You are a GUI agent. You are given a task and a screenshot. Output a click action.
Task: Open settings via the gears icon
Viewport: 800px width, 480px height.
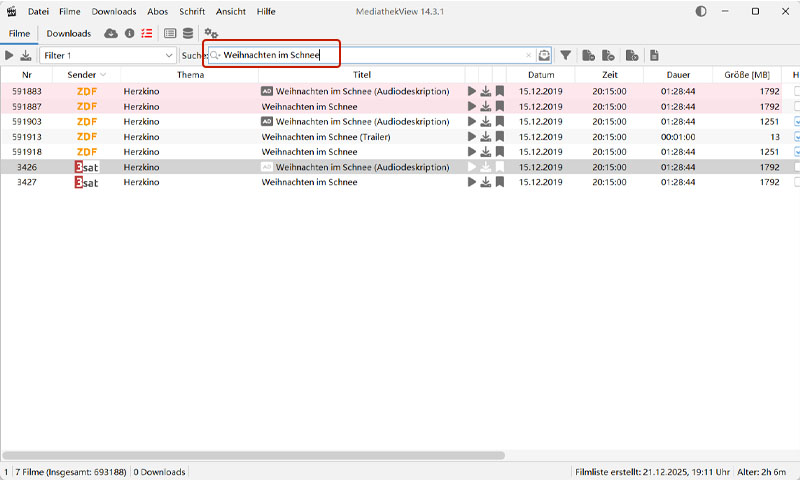(211, 33)
